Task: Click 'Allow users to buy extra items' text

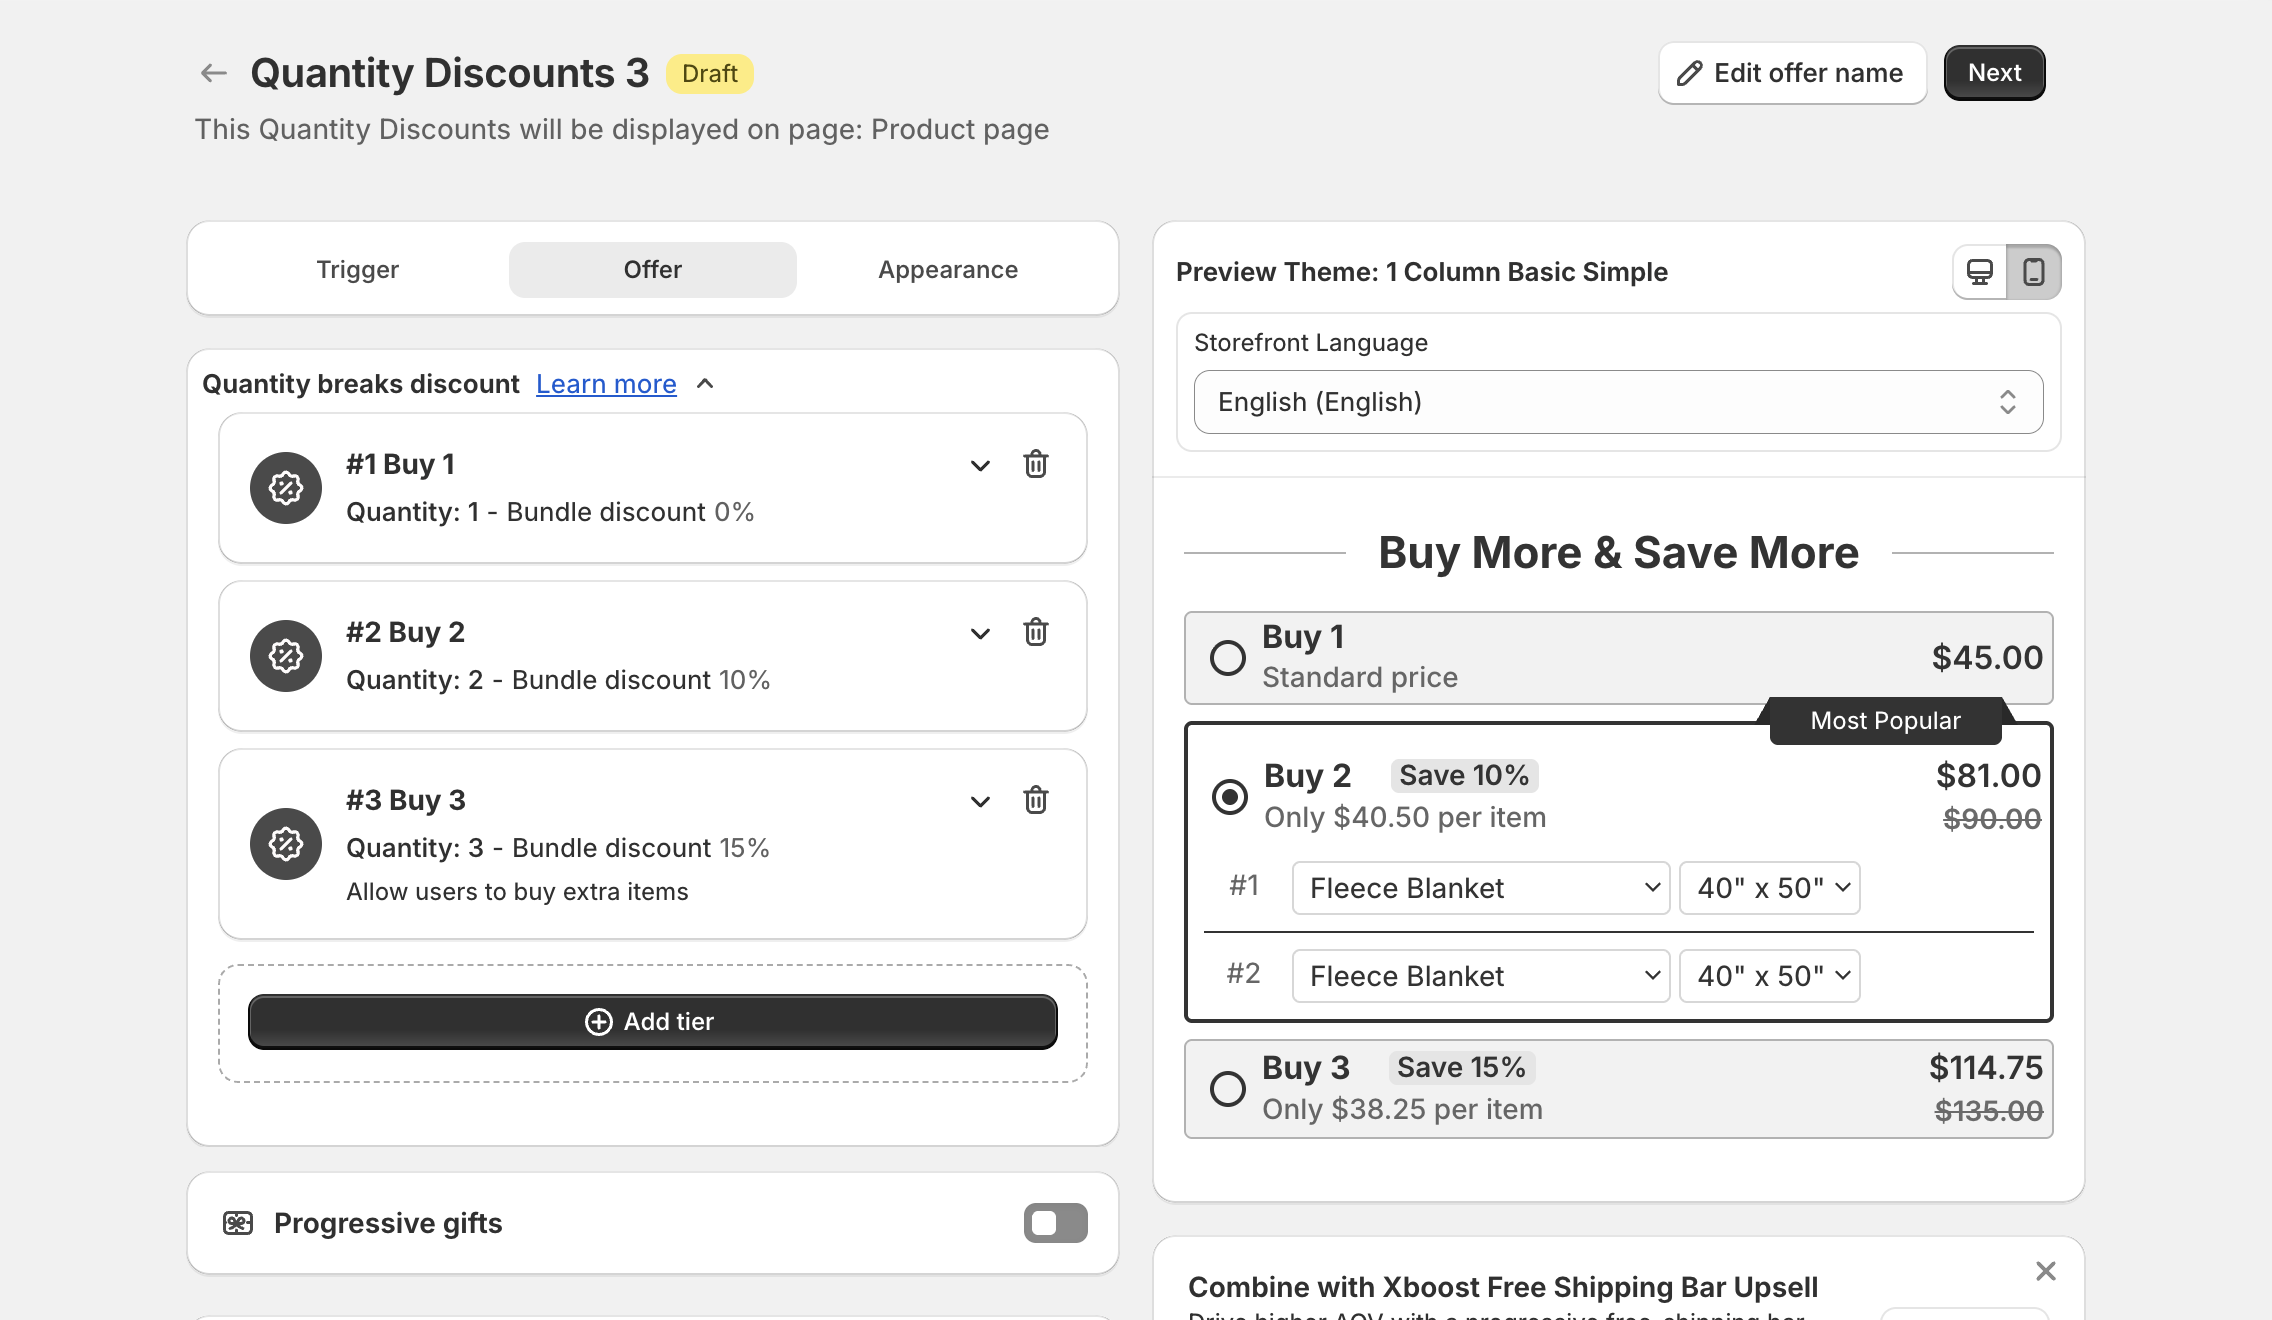Action: point(518,892)
